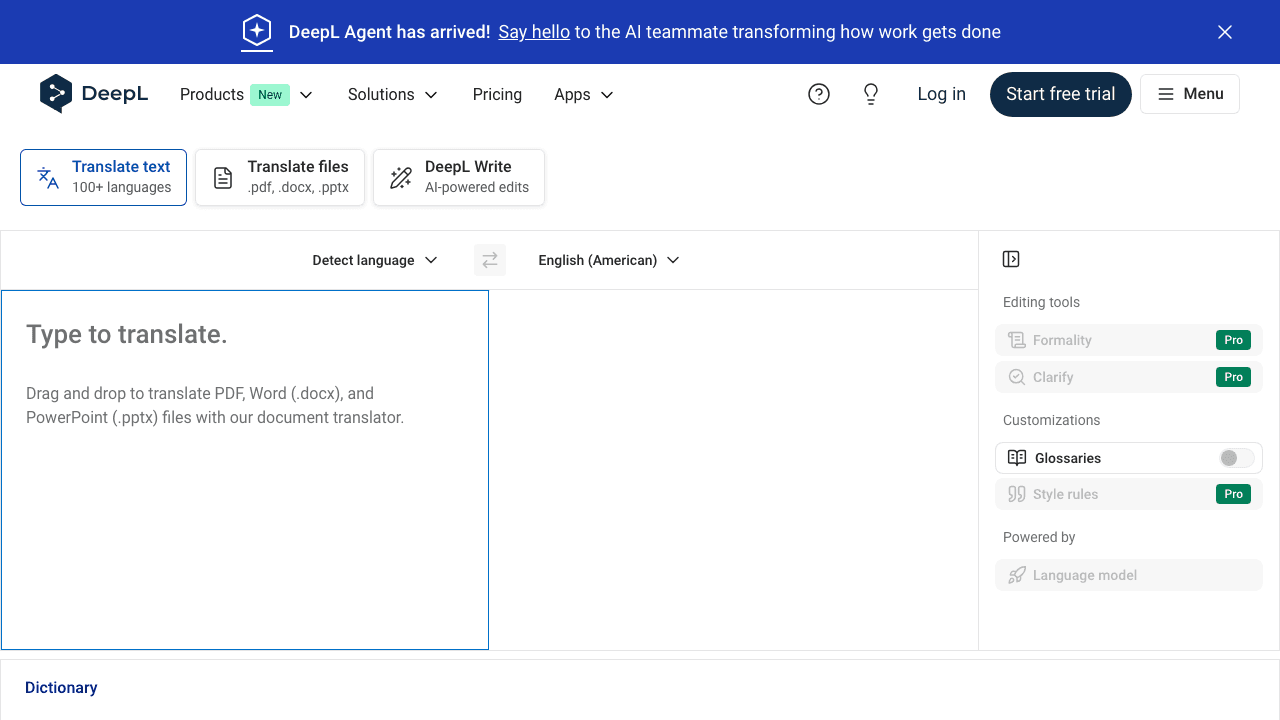Click the Formality editing tool icon

(1016, 339)
